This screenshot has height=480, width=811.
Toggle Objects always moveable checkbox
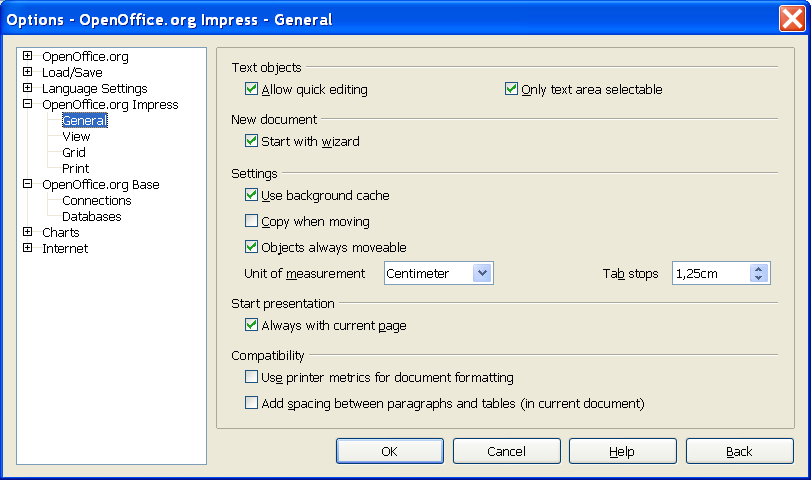(251, 247)
